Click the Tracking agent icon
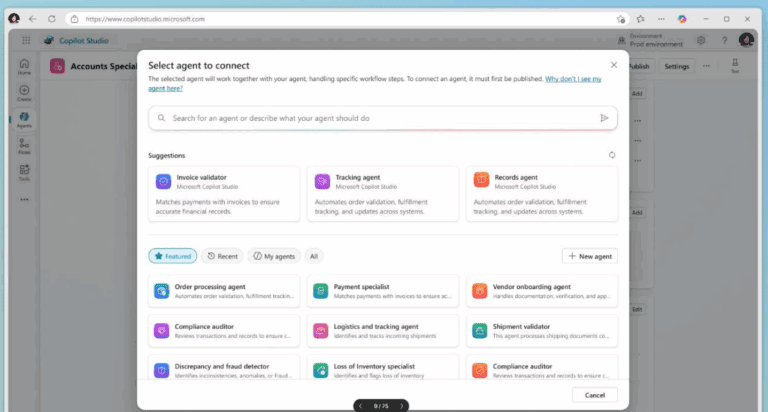The image size is (768, 412). [322, 181]
